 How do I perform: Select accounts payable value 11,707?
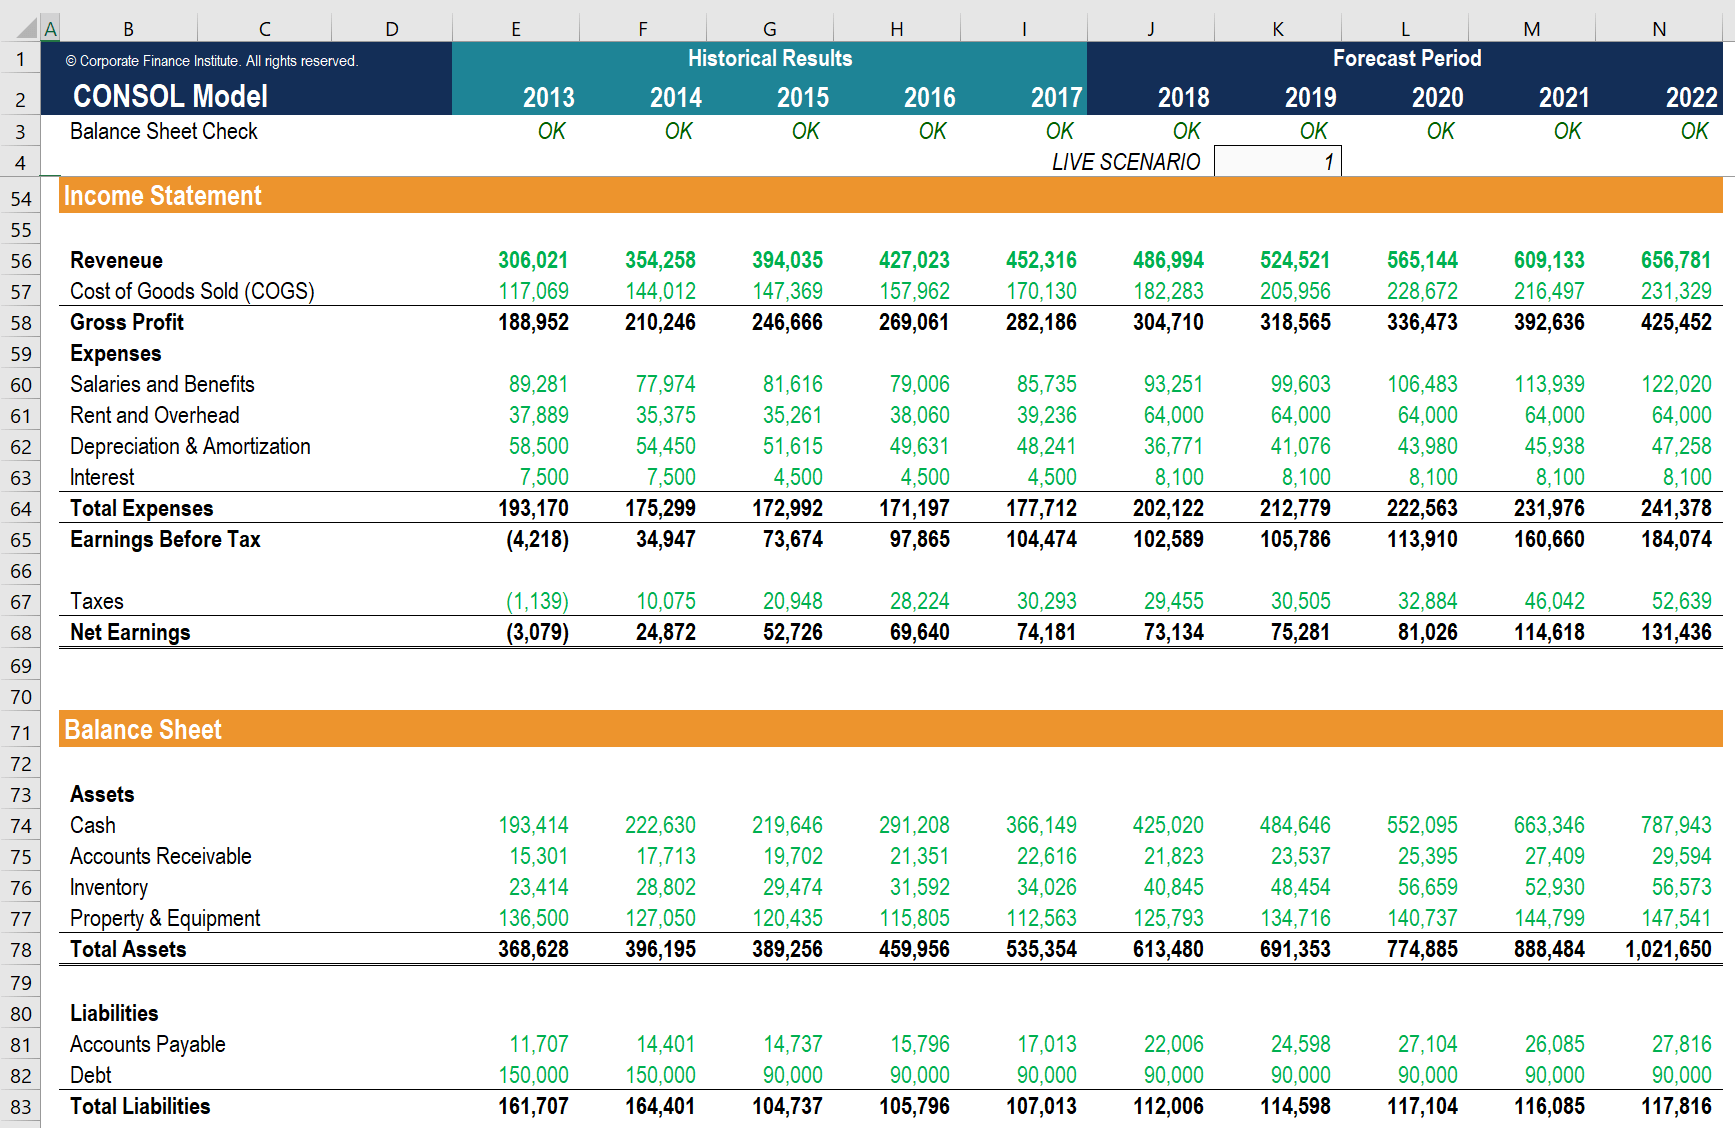538,1044
